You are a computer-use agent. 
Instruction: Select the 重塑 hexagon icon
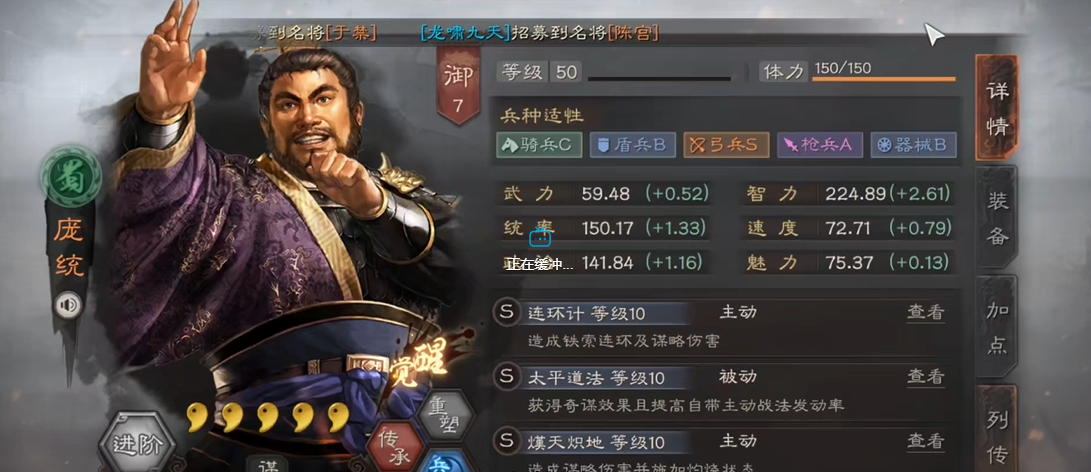[446, 415]
